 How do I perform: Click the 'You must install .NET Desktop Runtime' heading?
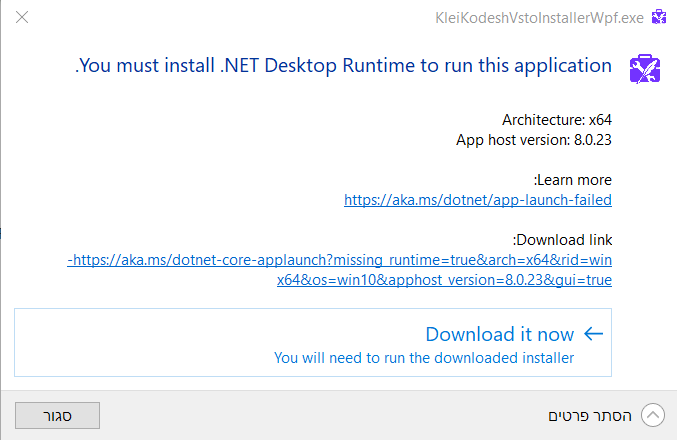coord(343,66)
